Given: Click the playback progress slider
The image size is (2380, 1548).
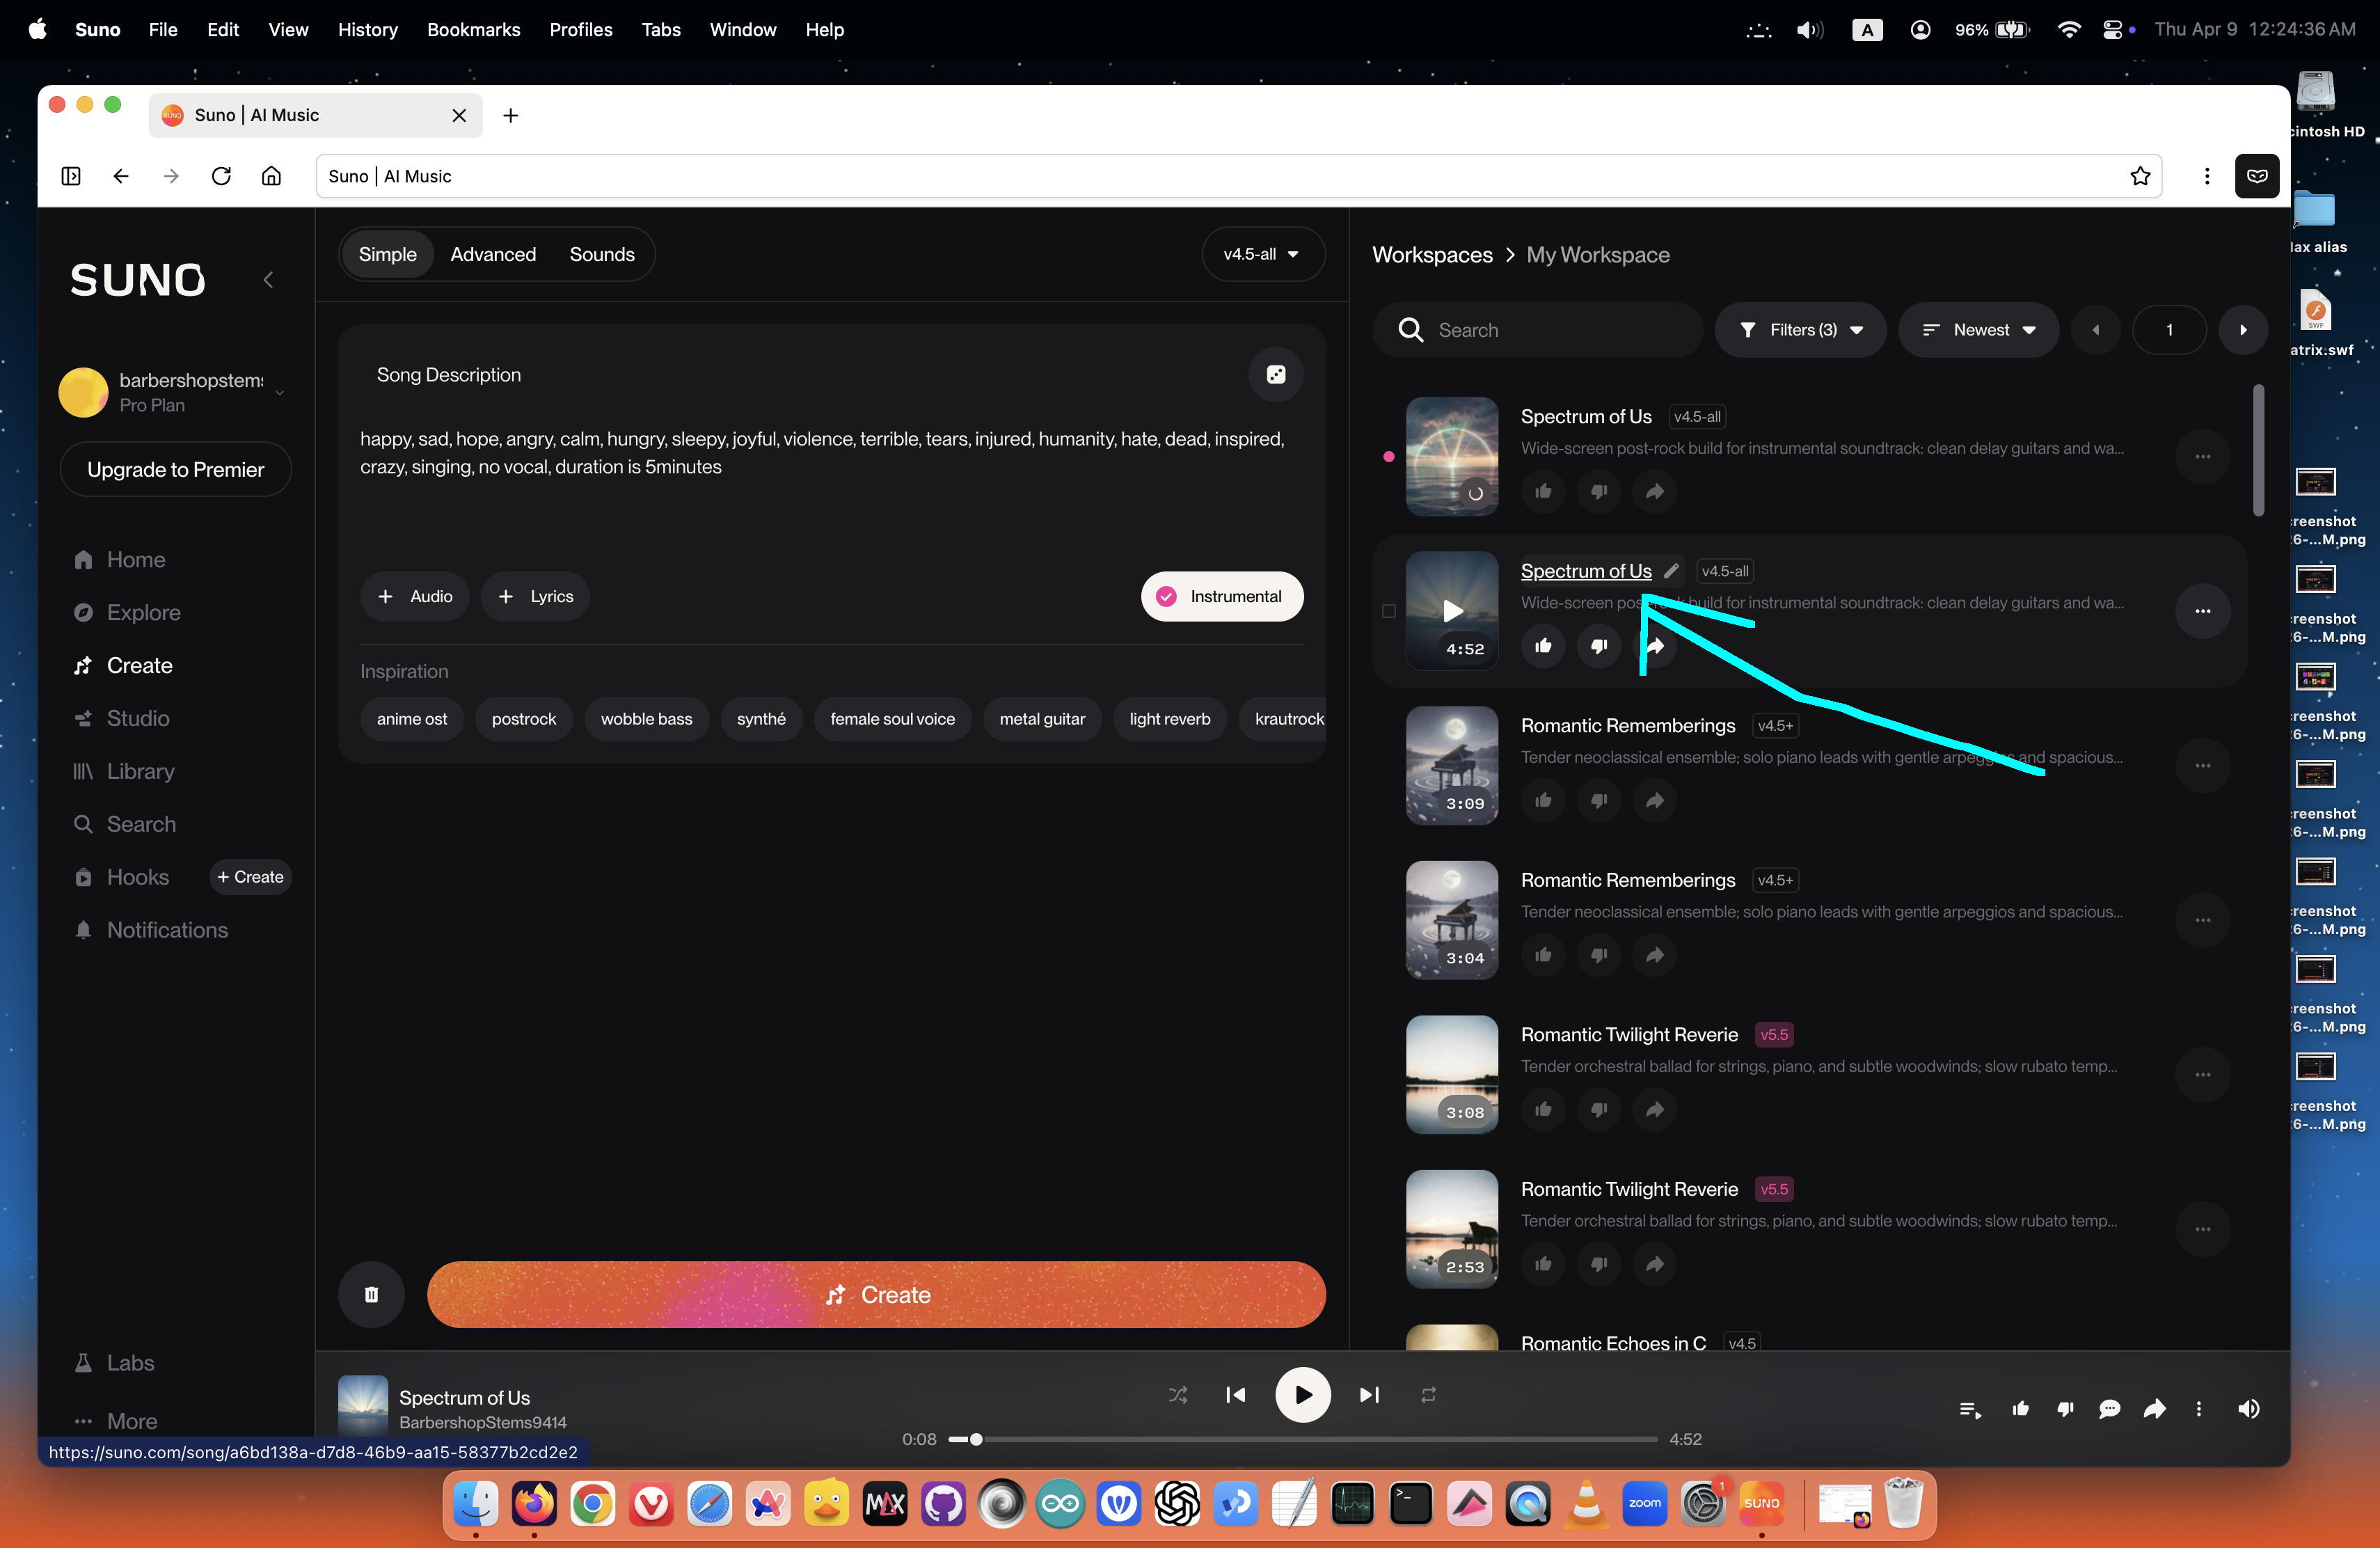Looking at the screenshot, I should click(1300, 1439).
